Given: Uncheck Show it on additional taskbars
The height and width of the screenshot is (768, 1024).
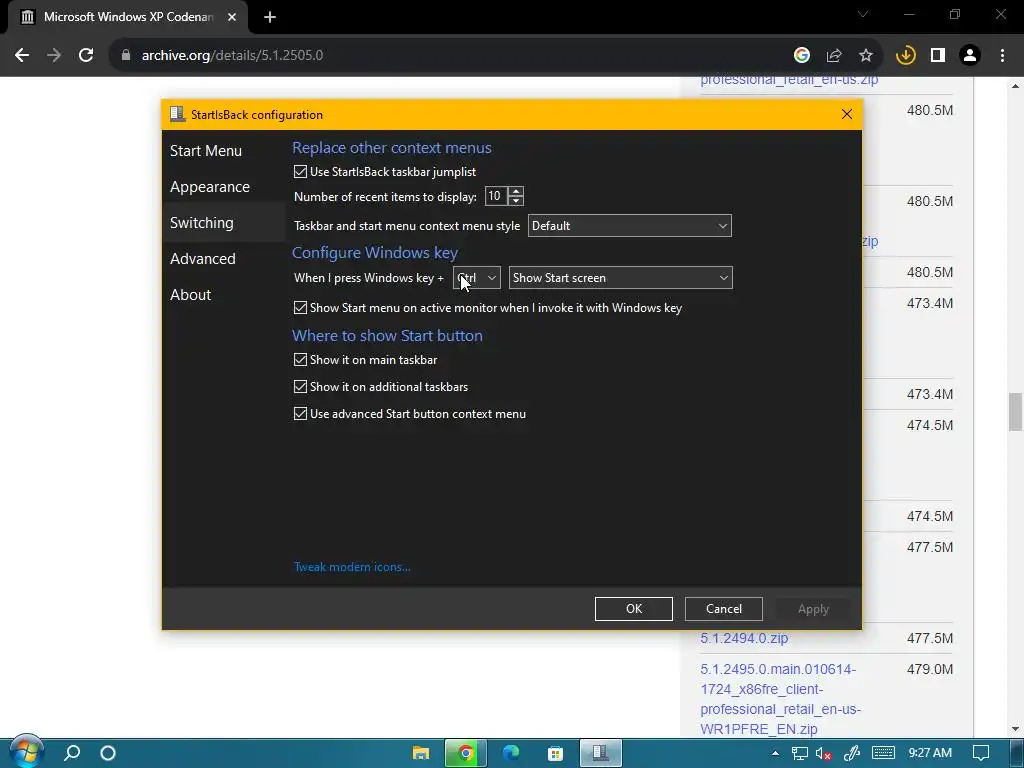Looking at the screenshot, I should point(300,387).
